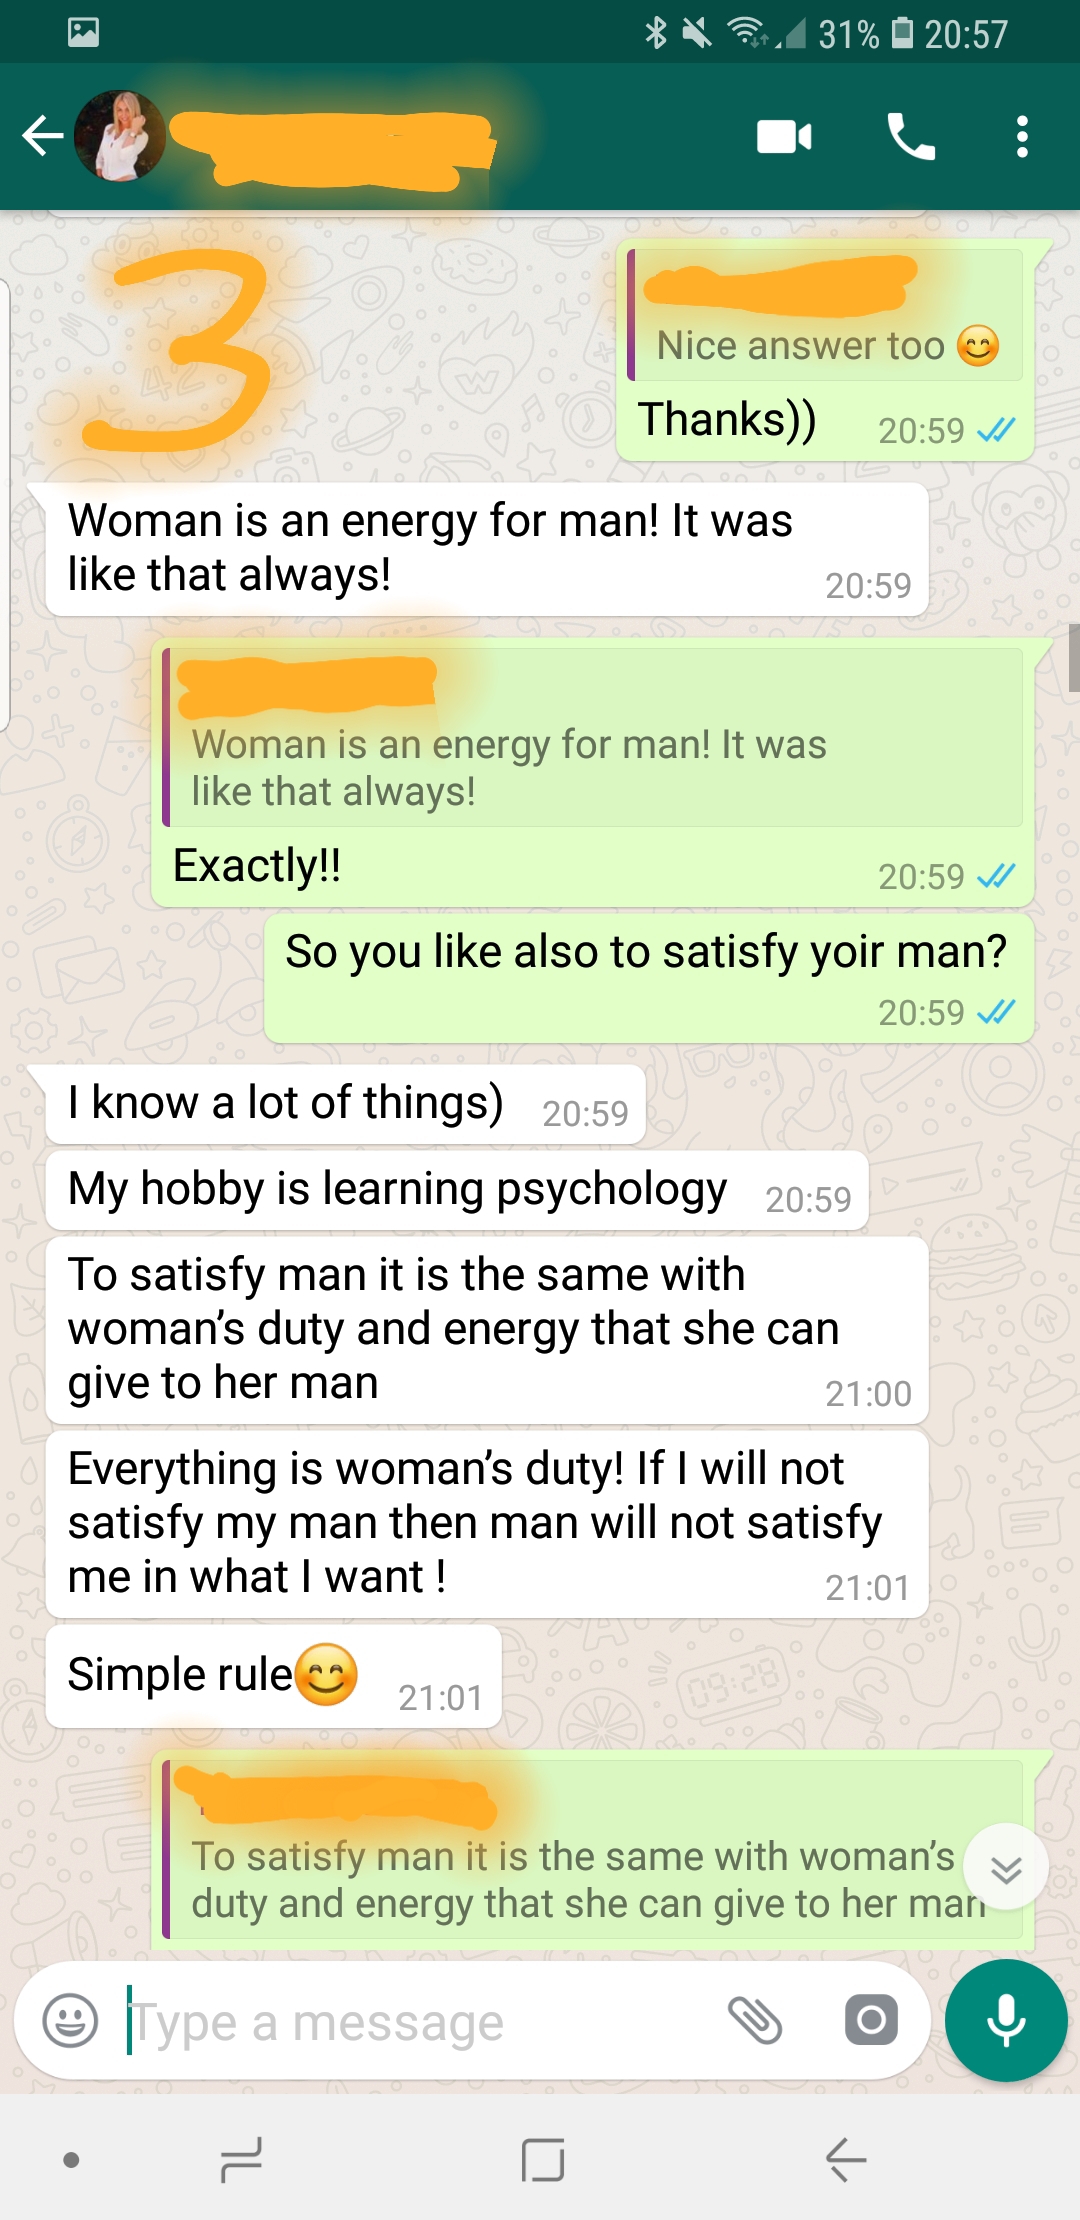Tap quoted 'Nice answer too' reply

825,315
